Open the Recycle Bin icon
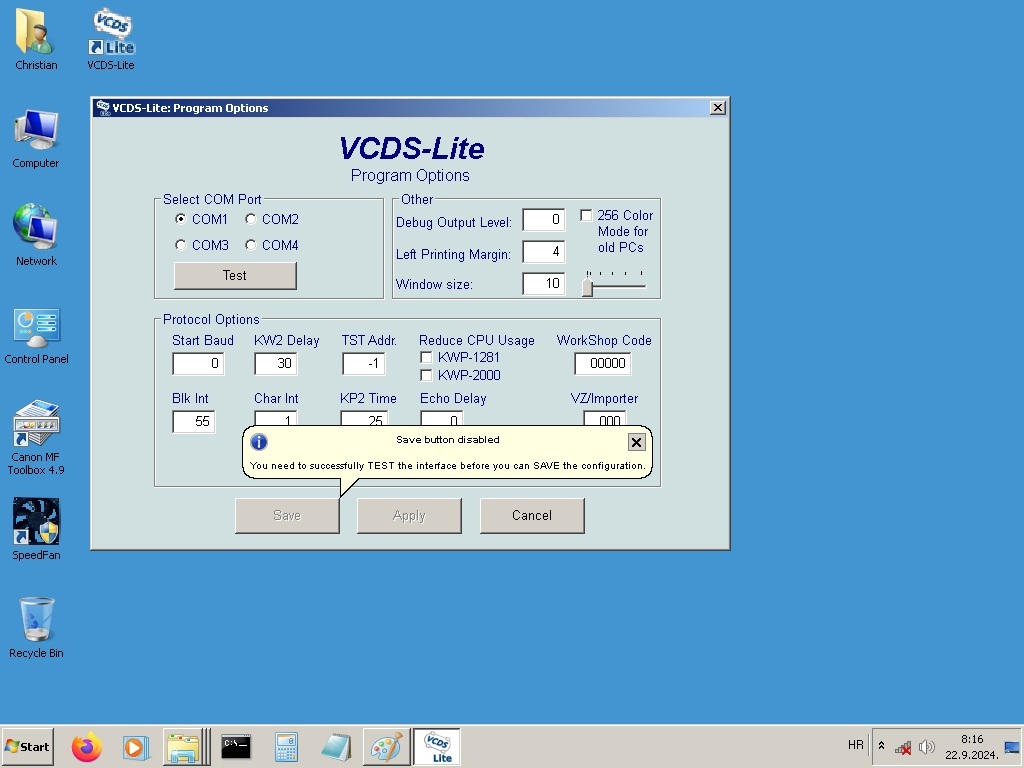 (x=36, y=627)
